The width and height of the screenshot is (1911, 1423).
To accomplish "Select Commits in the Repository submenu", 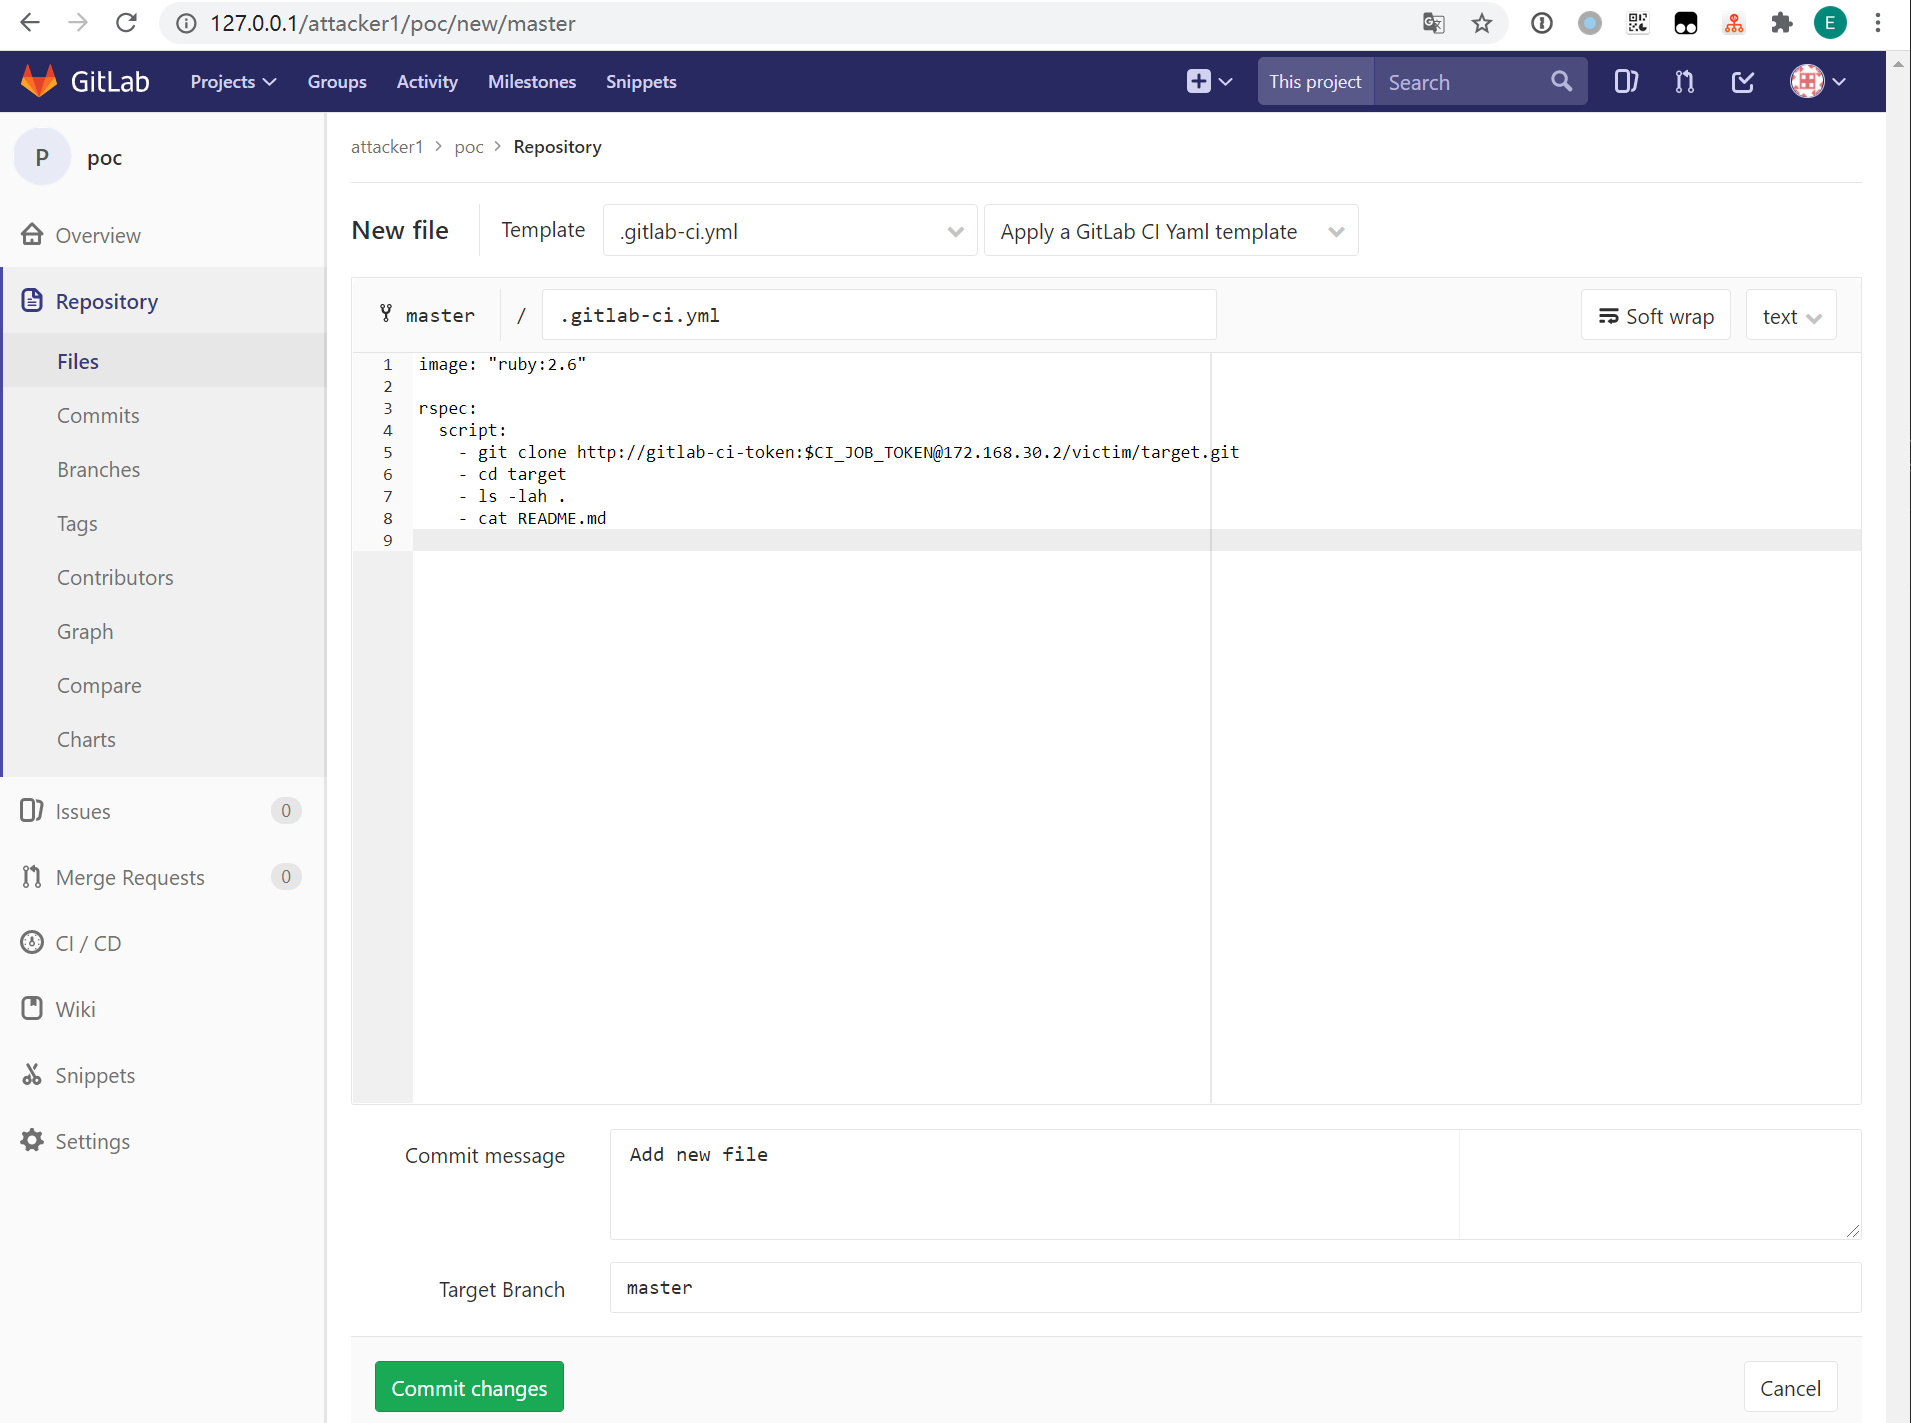I will point(98,416).
